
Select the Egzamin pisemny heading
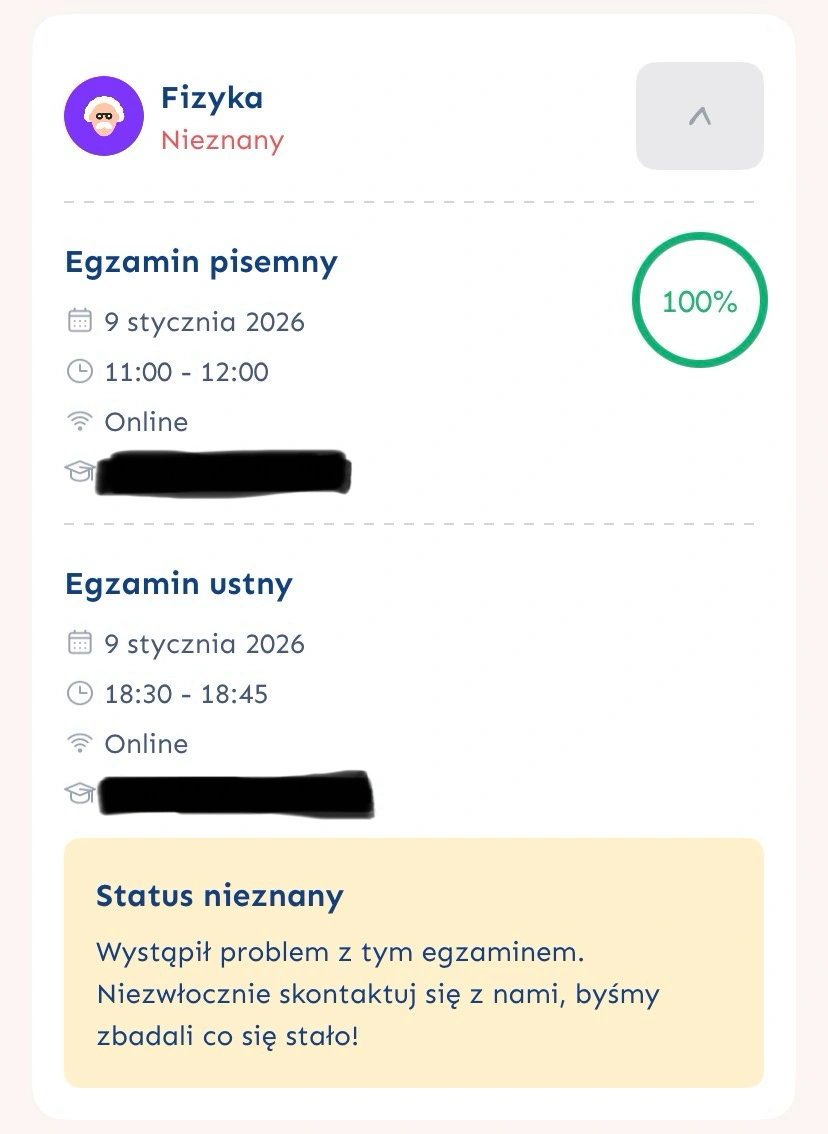point(201,262)
